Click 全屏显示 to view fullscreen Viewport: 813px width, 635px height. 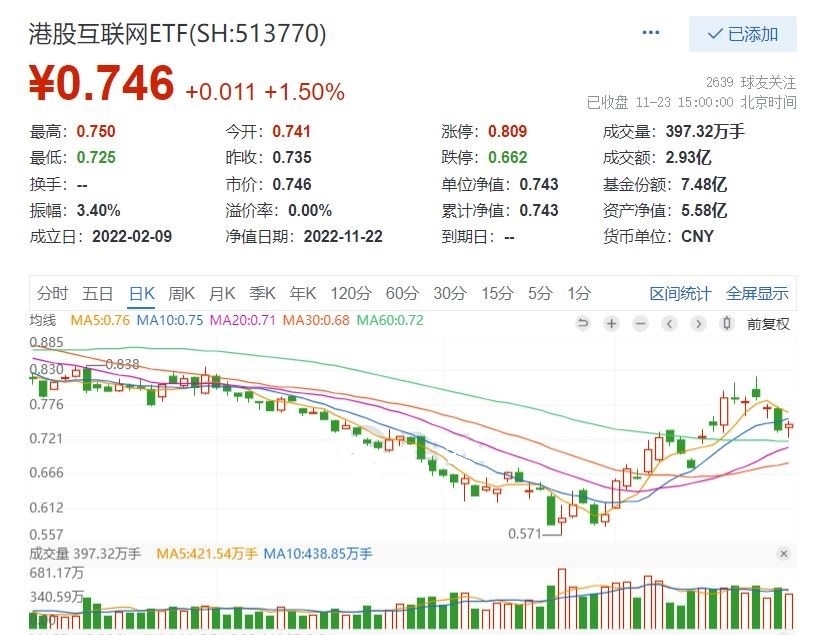point(757,293)
